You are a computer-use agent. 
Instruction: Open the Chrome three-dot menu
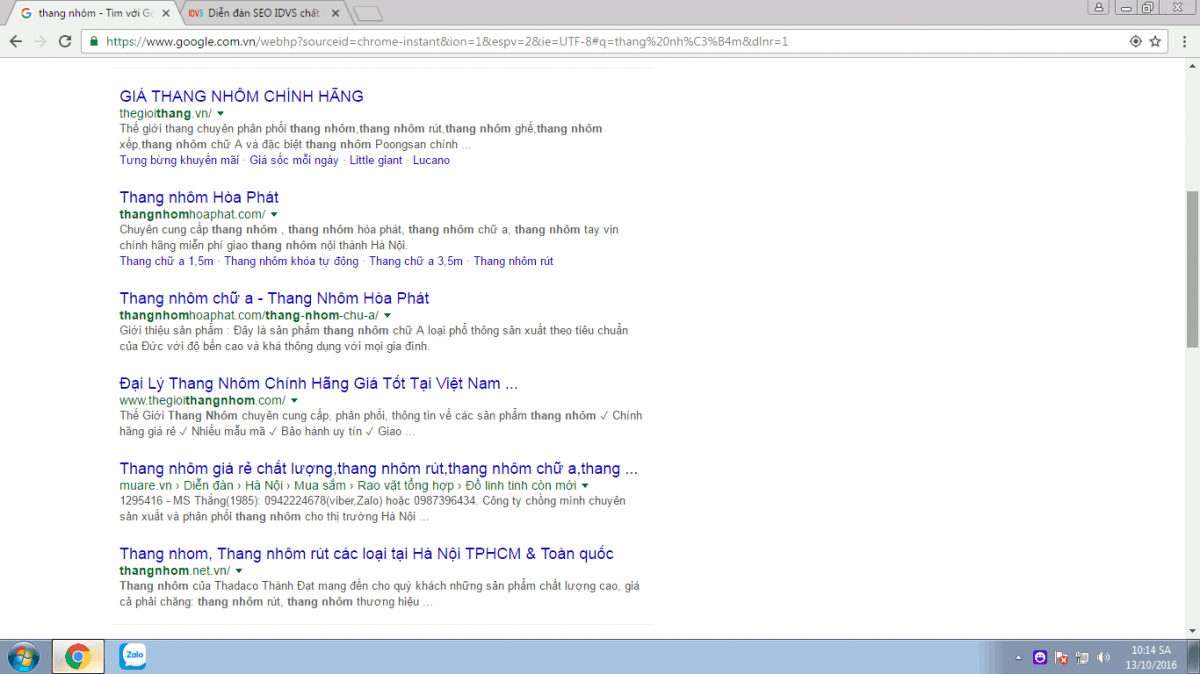(x=1185, y=41)
